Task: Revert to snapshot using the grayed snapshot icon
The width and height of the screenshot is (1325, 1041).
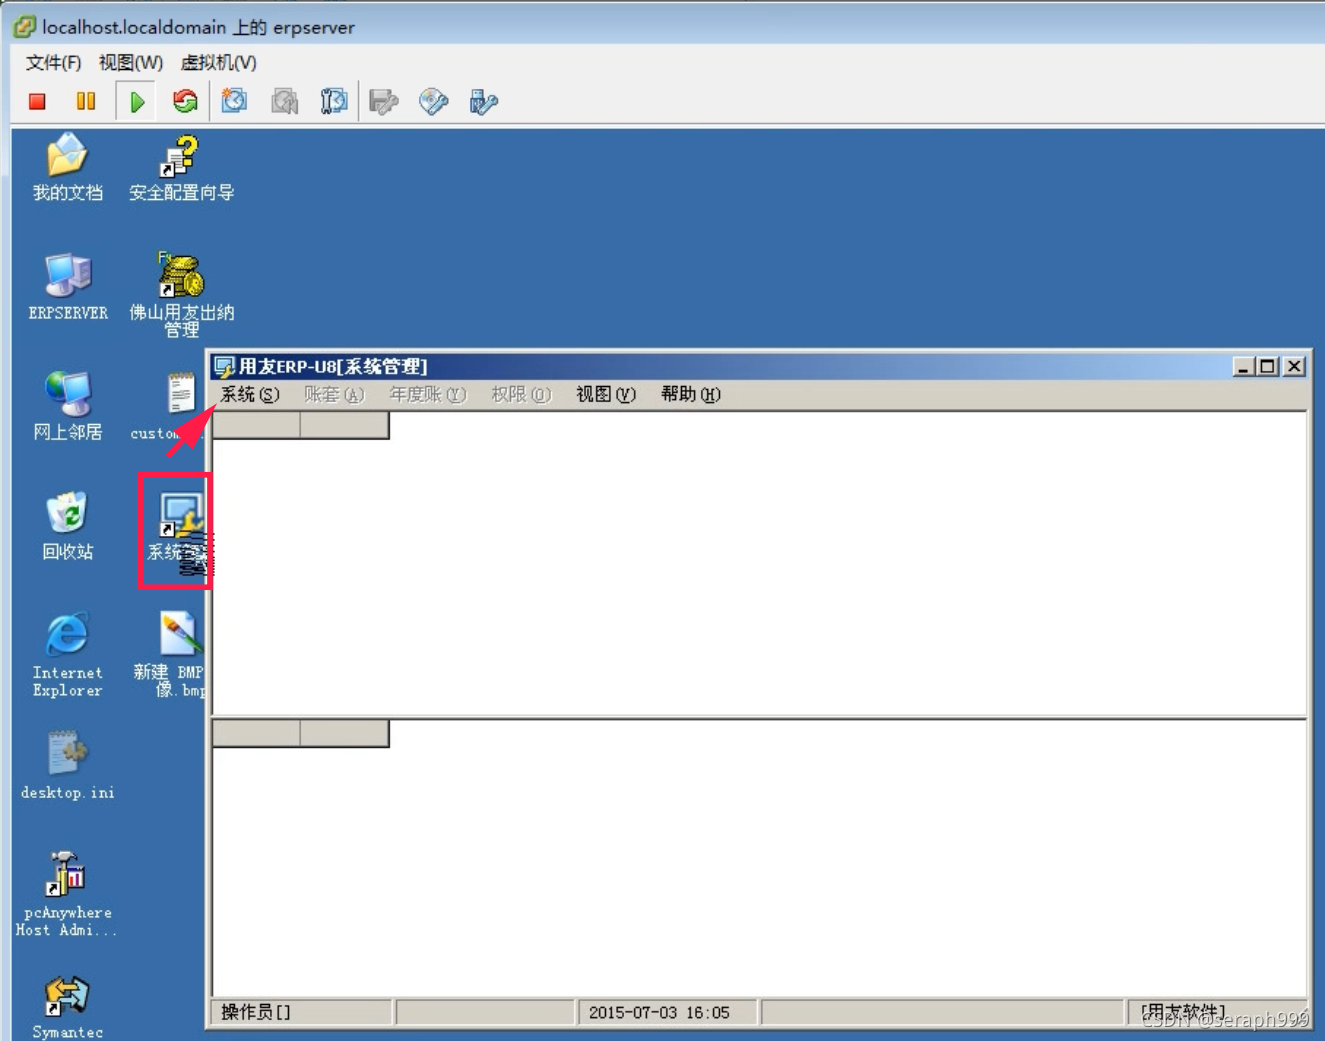Action: point(285,101)
